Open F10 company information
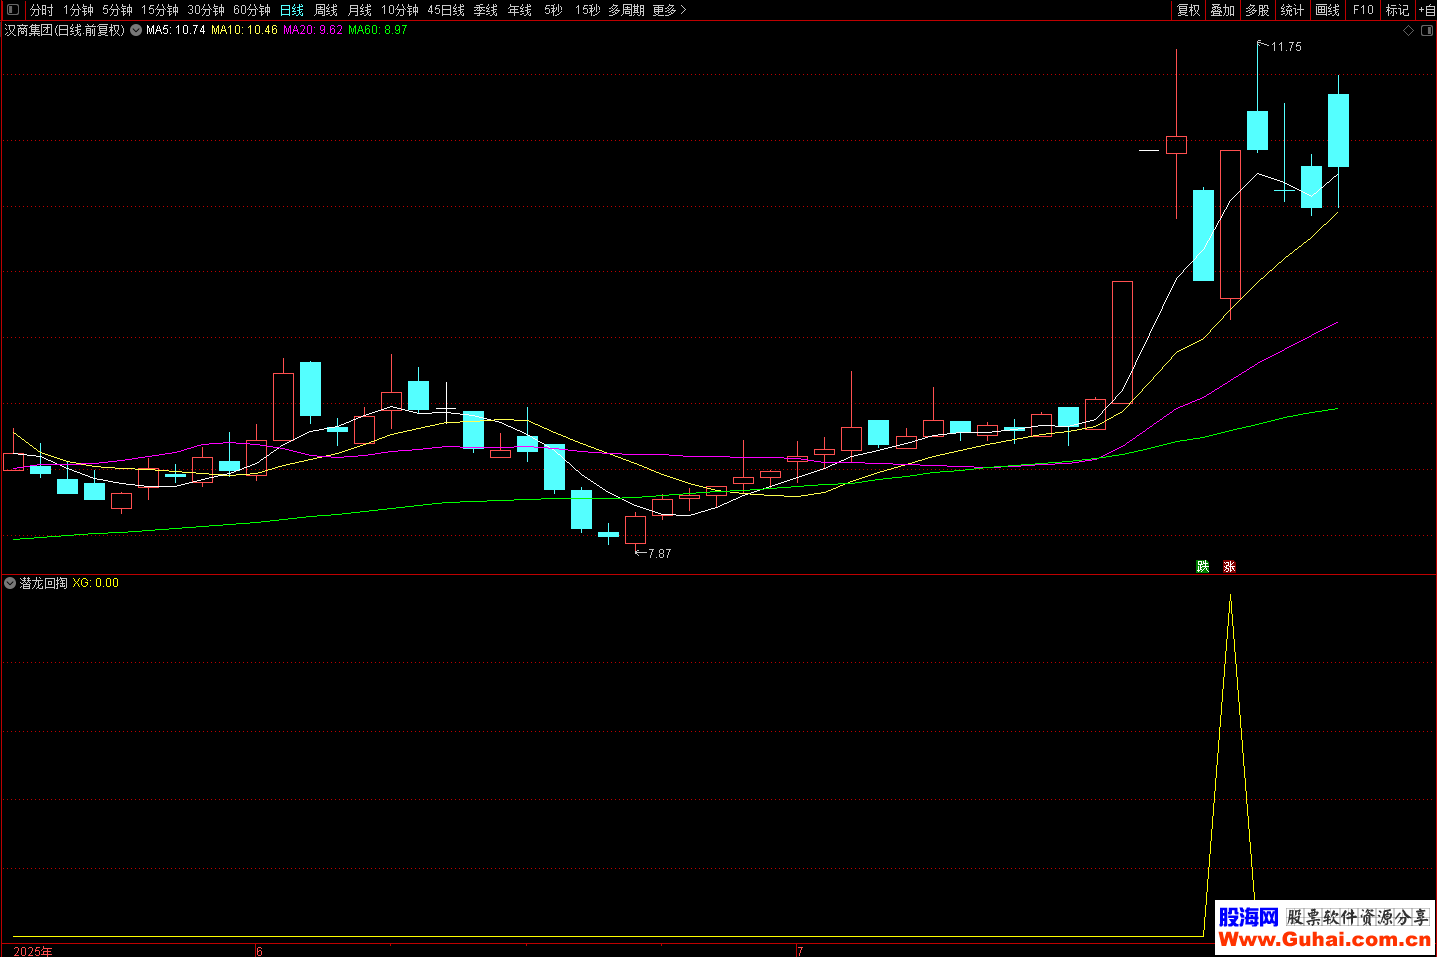 (1363, 10)
